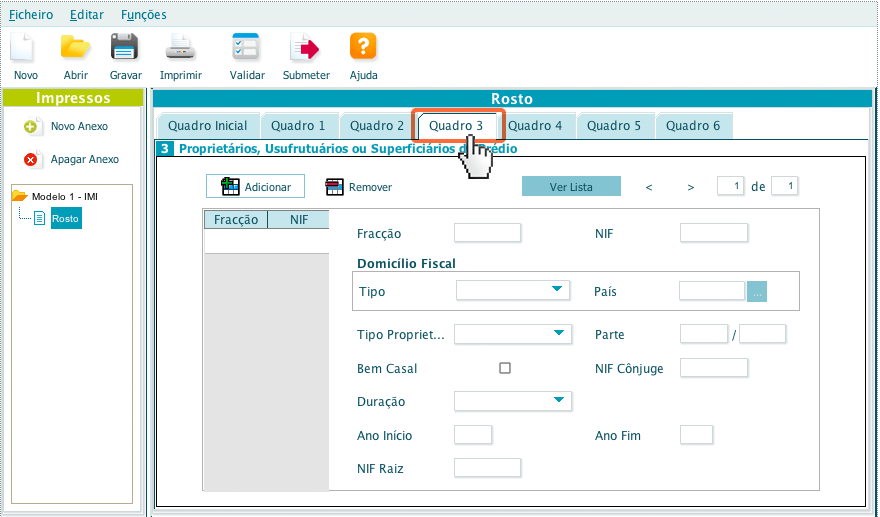Click the País browse button
The image size is (880, 517).
click(758, 292)
